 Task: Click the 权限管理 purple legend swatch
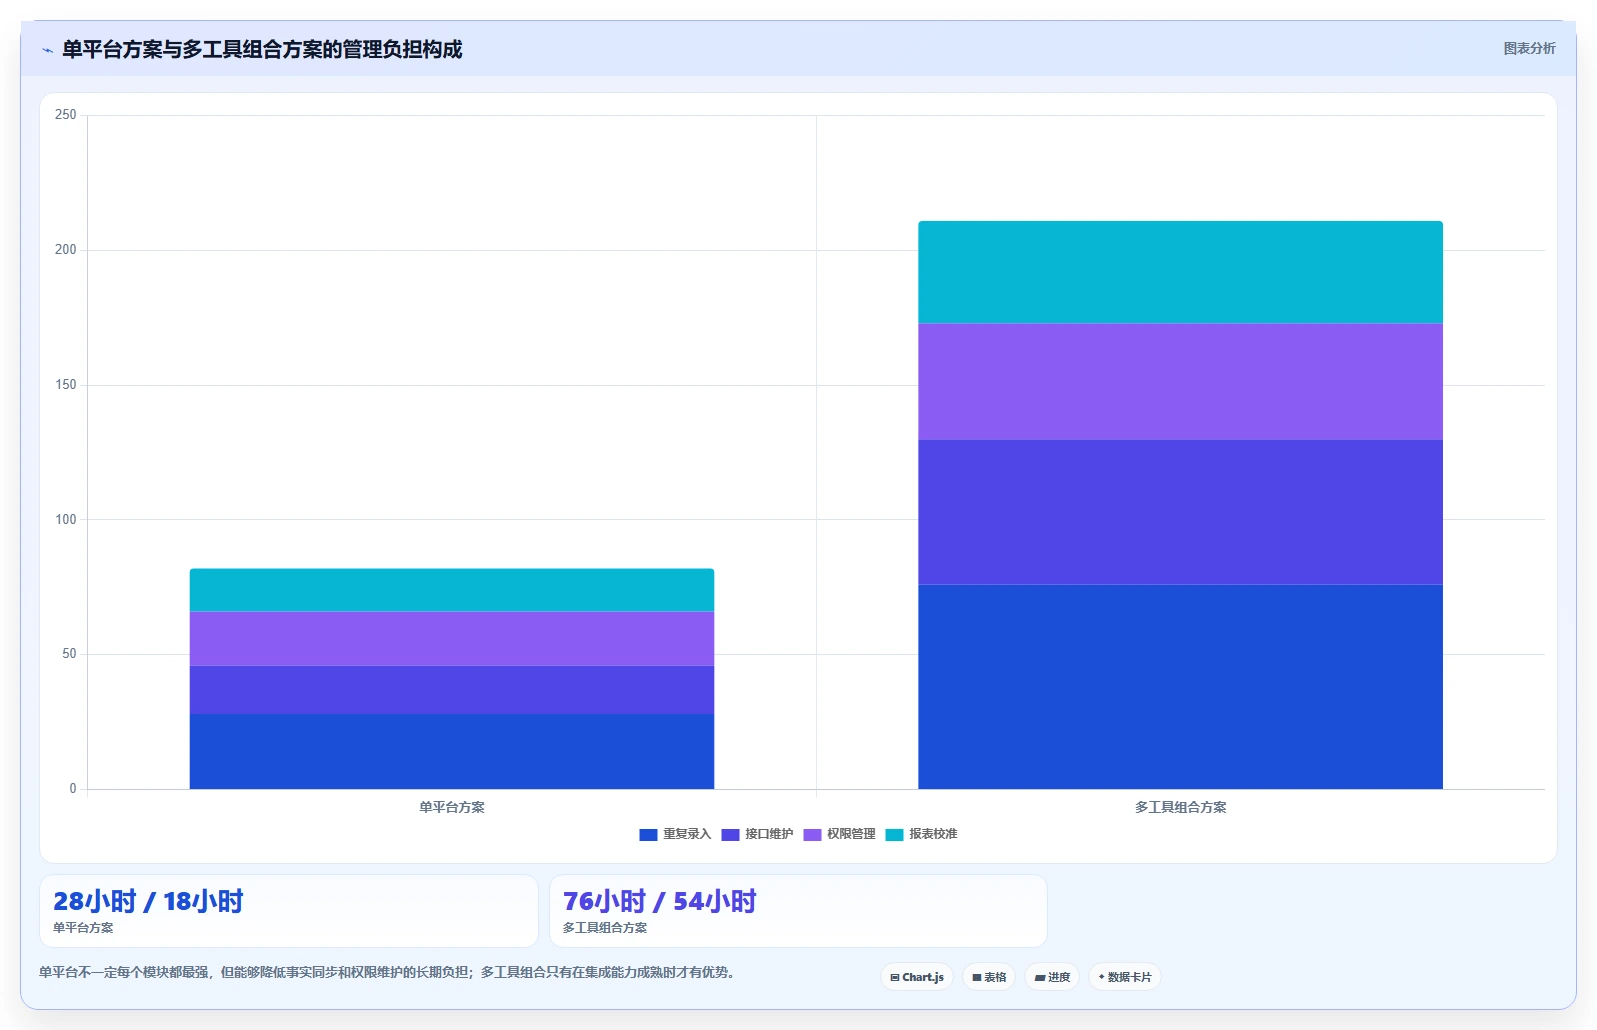click(x=812, y=834)
